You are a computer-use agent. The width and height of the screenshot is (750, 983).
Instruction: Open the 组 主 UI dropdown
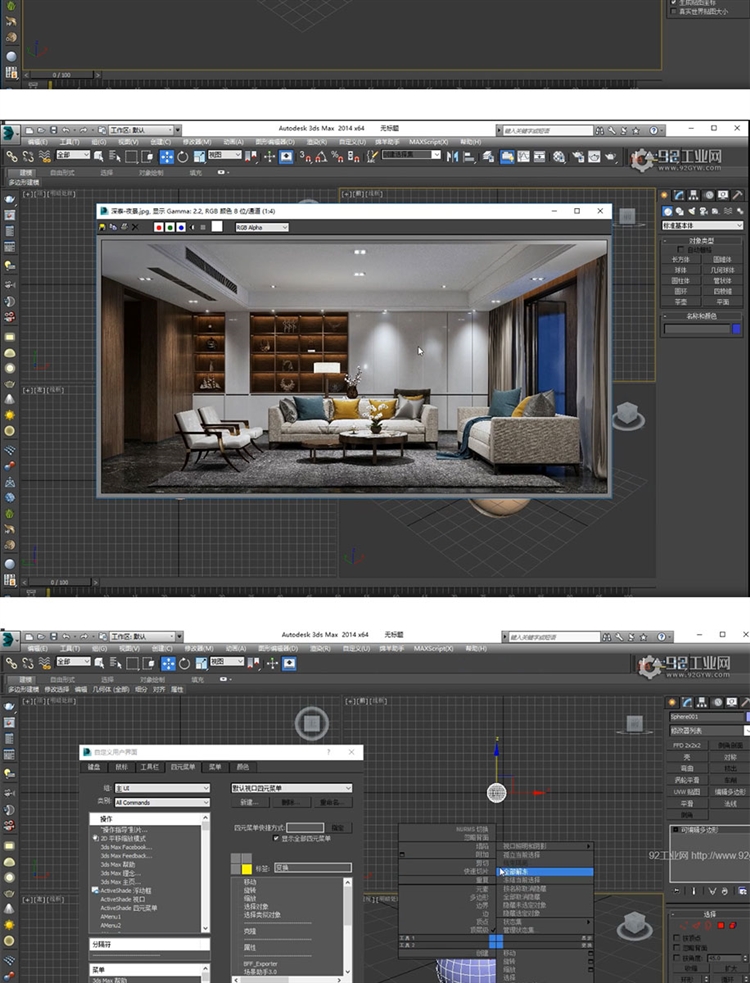(162, 788)
